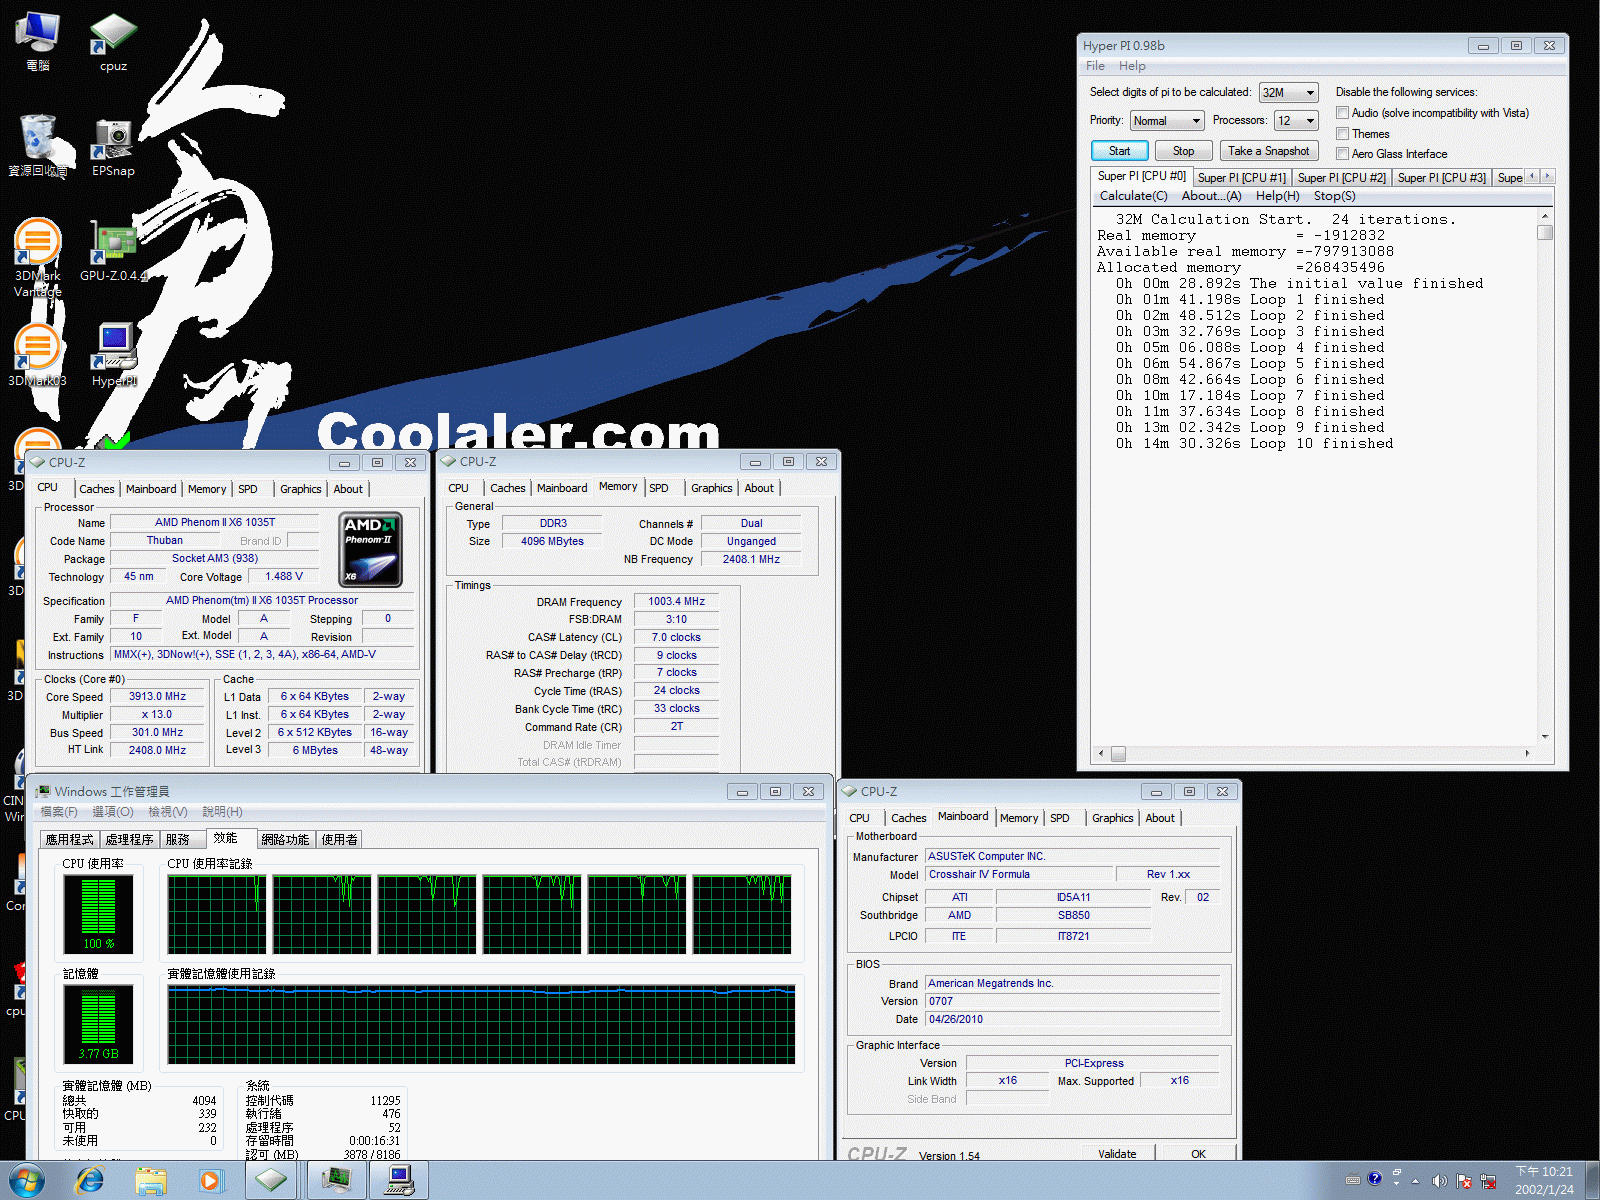Select Task Manager Processes (處理程序) tab
1600x1200 pixels.
click(x=129, y=840)
